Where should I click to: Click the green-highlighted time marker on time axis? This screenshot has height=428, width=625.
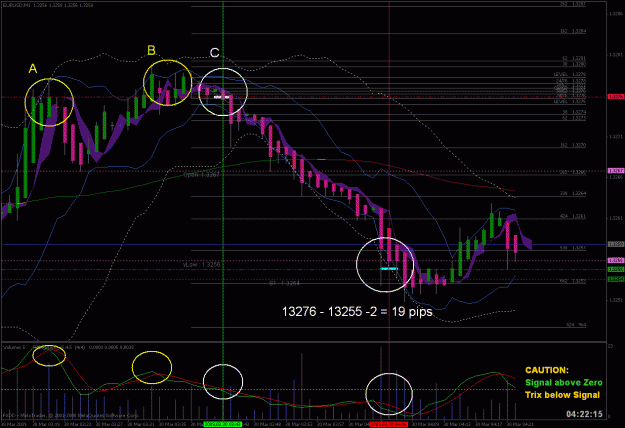pyautogui.click(x=222, y=424)
